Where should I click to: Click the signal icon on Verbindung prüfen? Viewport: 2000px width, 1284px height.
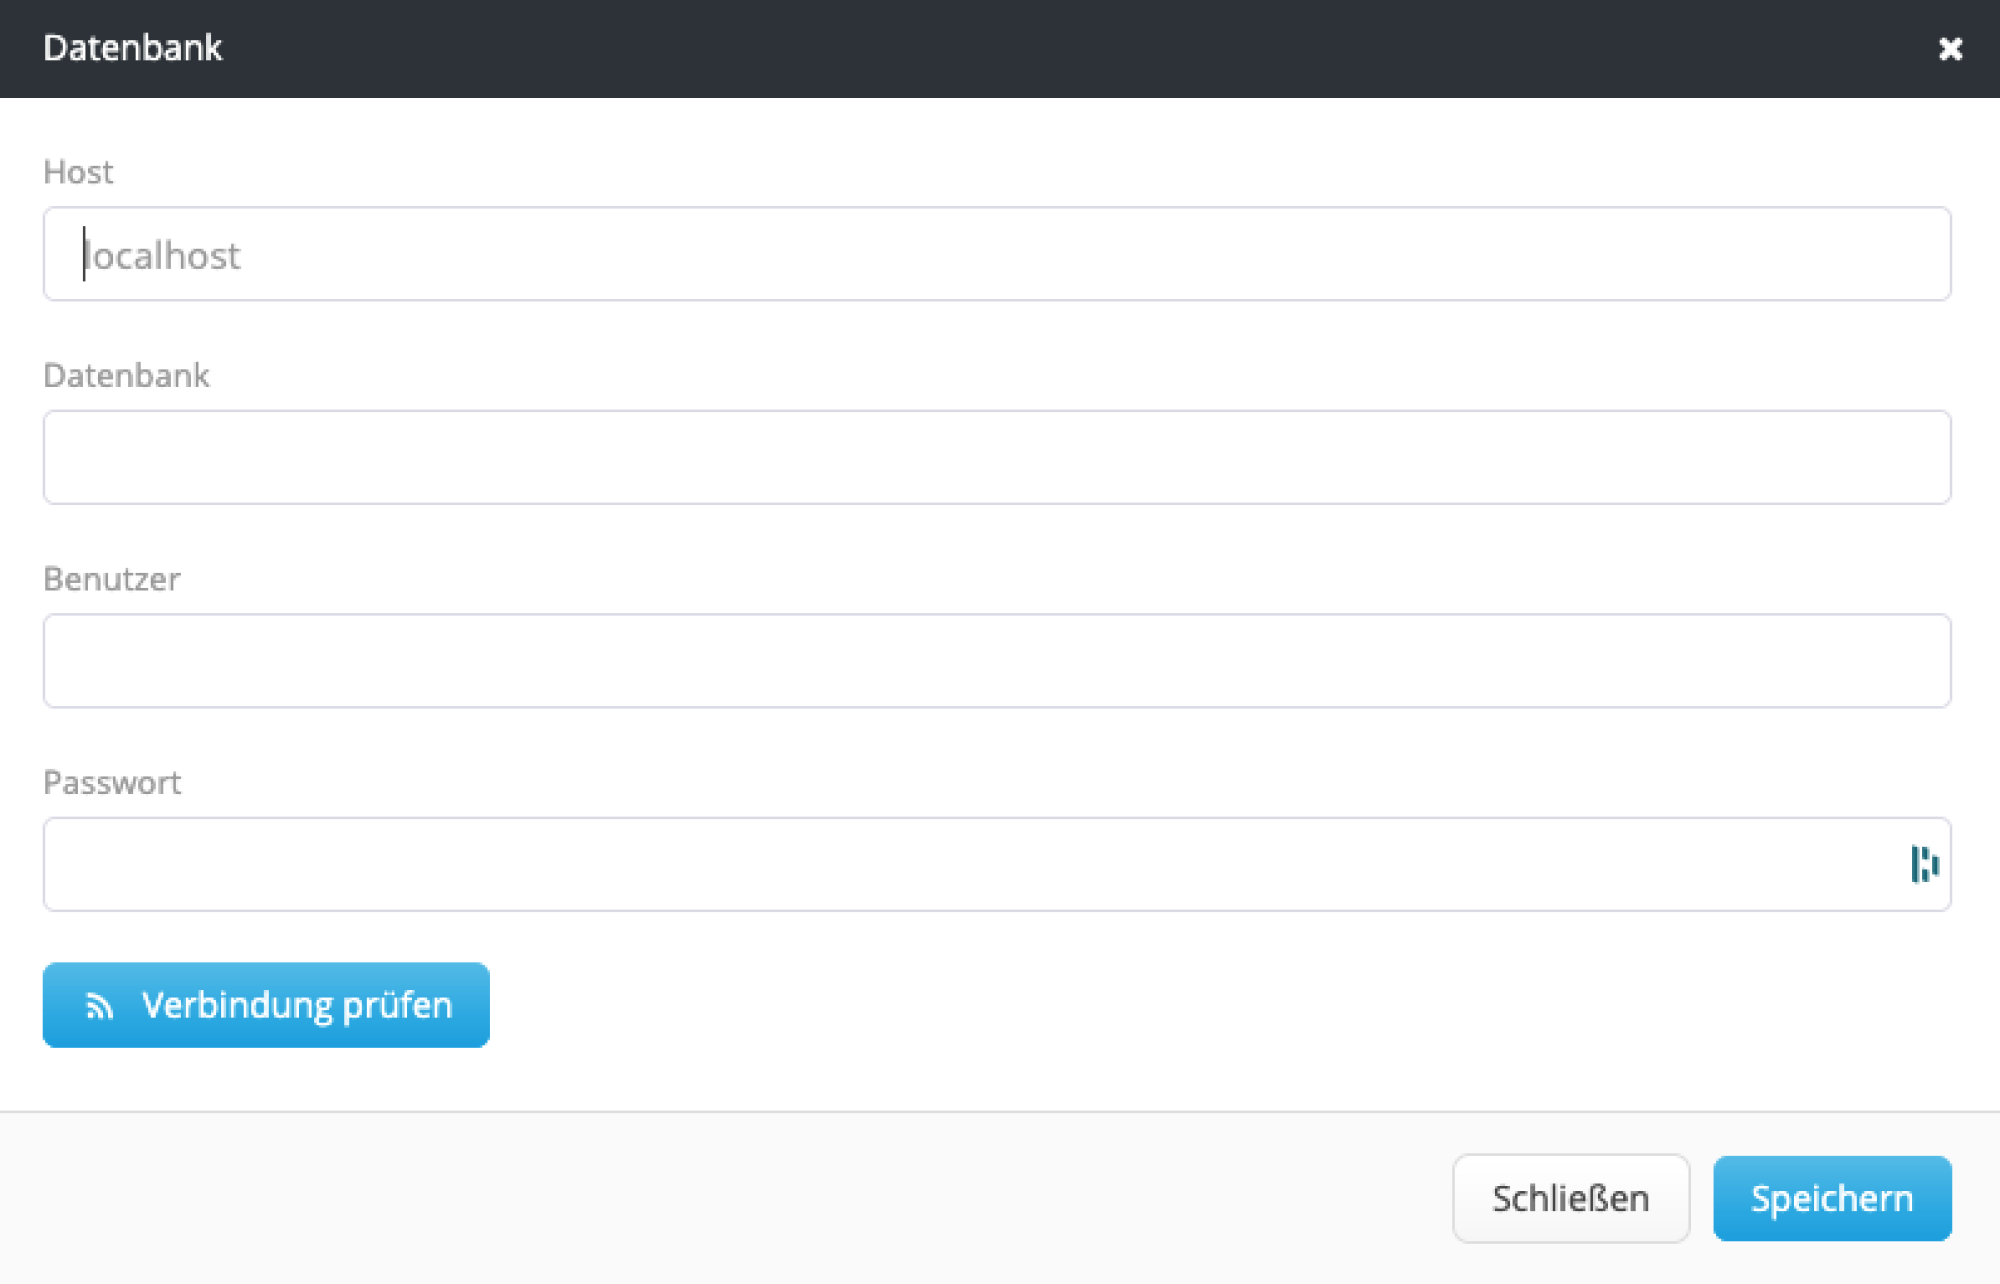click(x=99, y=1006)
